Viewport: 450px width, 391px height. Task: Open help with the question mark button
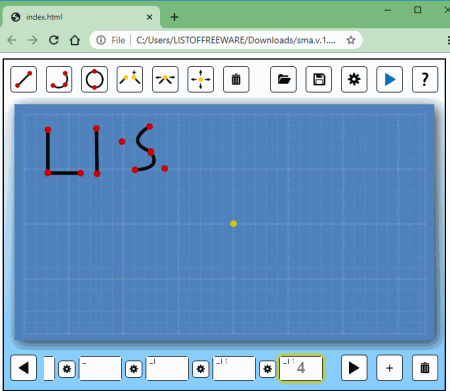click(x=425, y=79)
